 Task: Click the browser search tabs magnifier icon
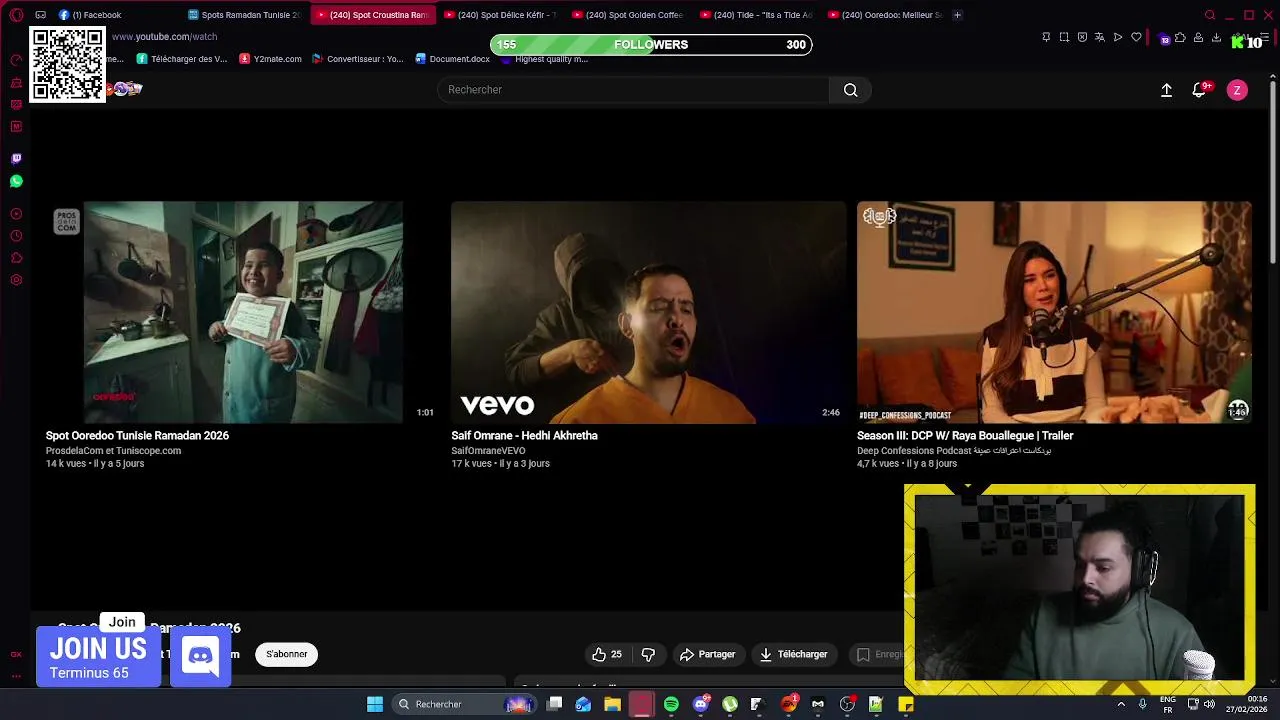[1210, 15]
